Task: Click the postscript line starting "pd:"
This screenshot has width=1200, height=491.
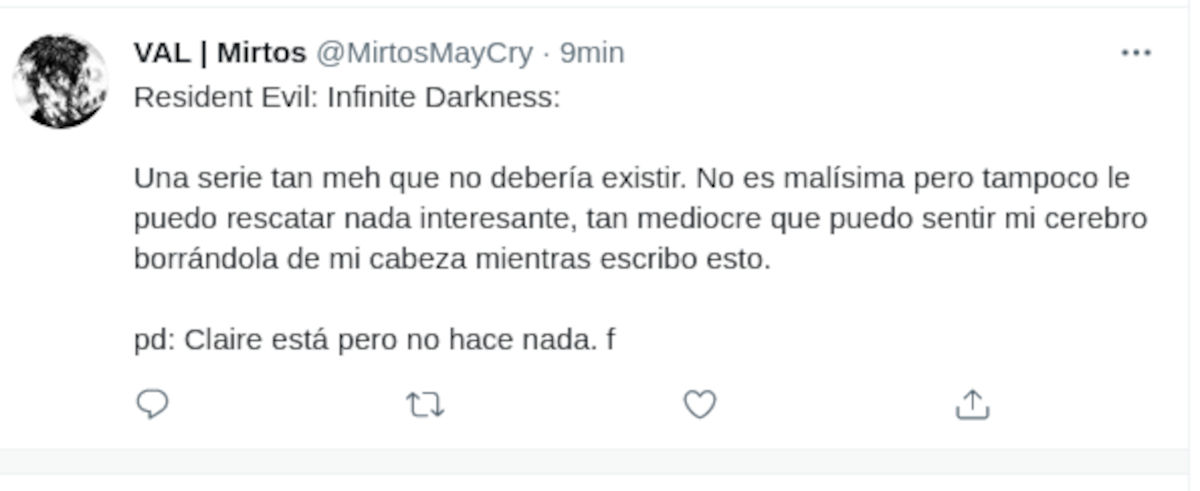Action: pos(374,340)
